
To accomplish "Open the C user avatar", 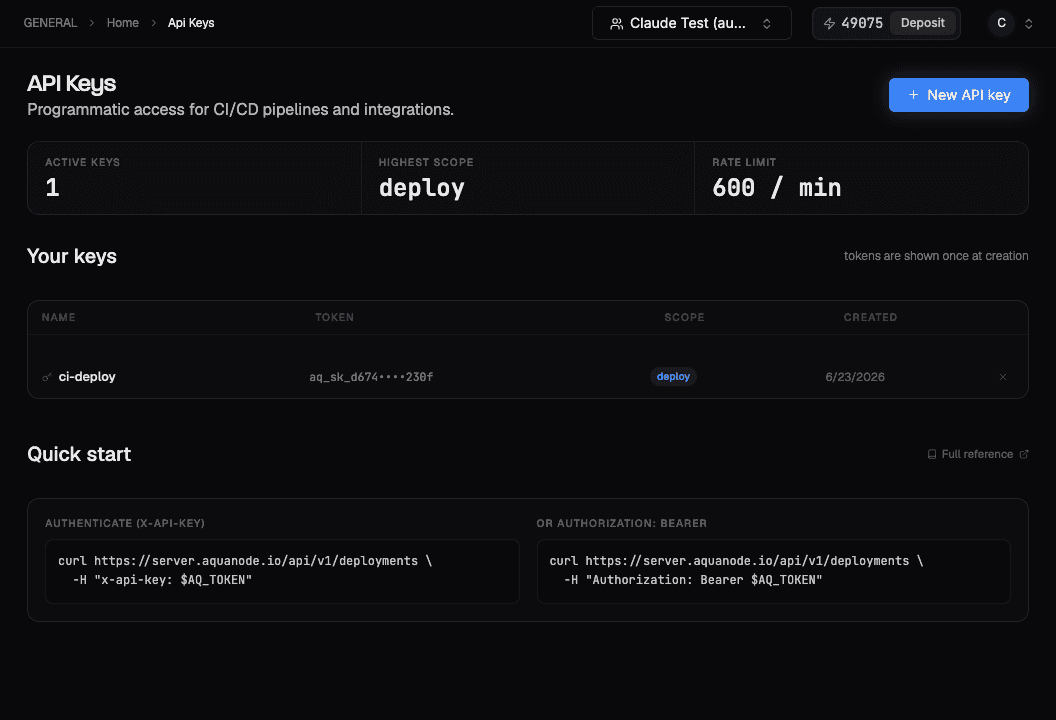I will tap(1001, 23).
